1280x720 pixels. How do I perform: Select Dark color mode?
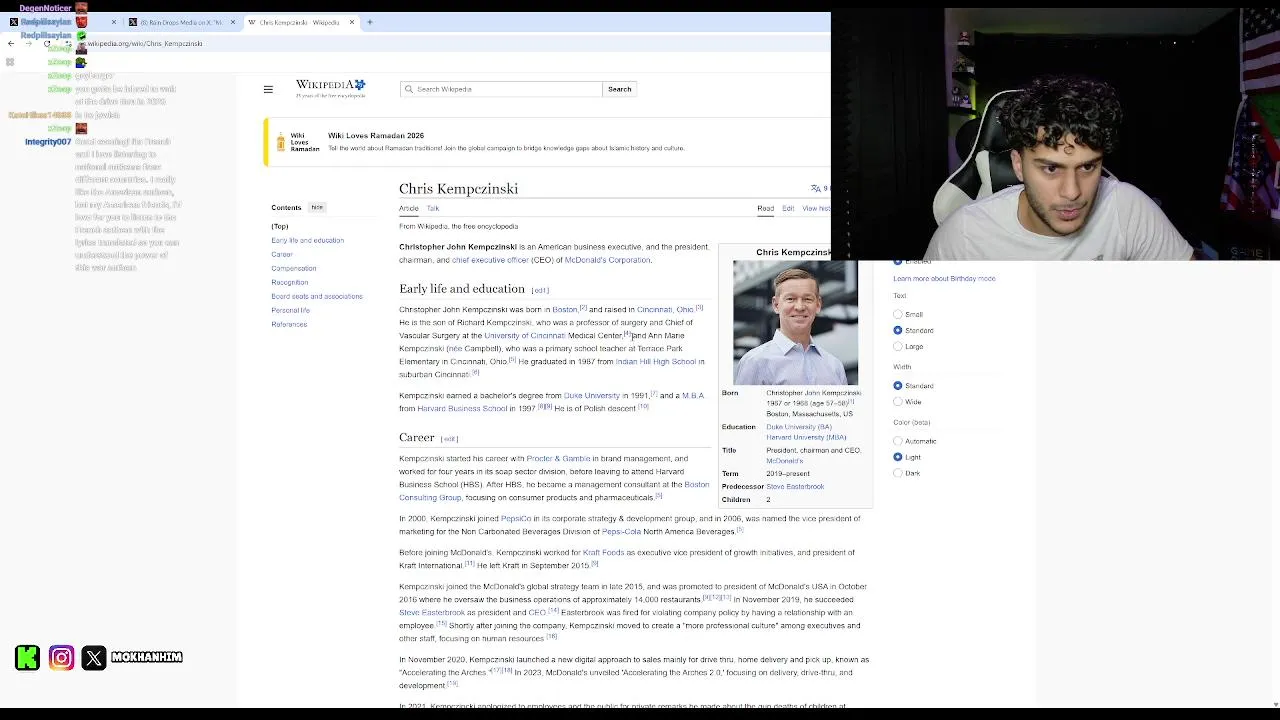tap(898, 473)
